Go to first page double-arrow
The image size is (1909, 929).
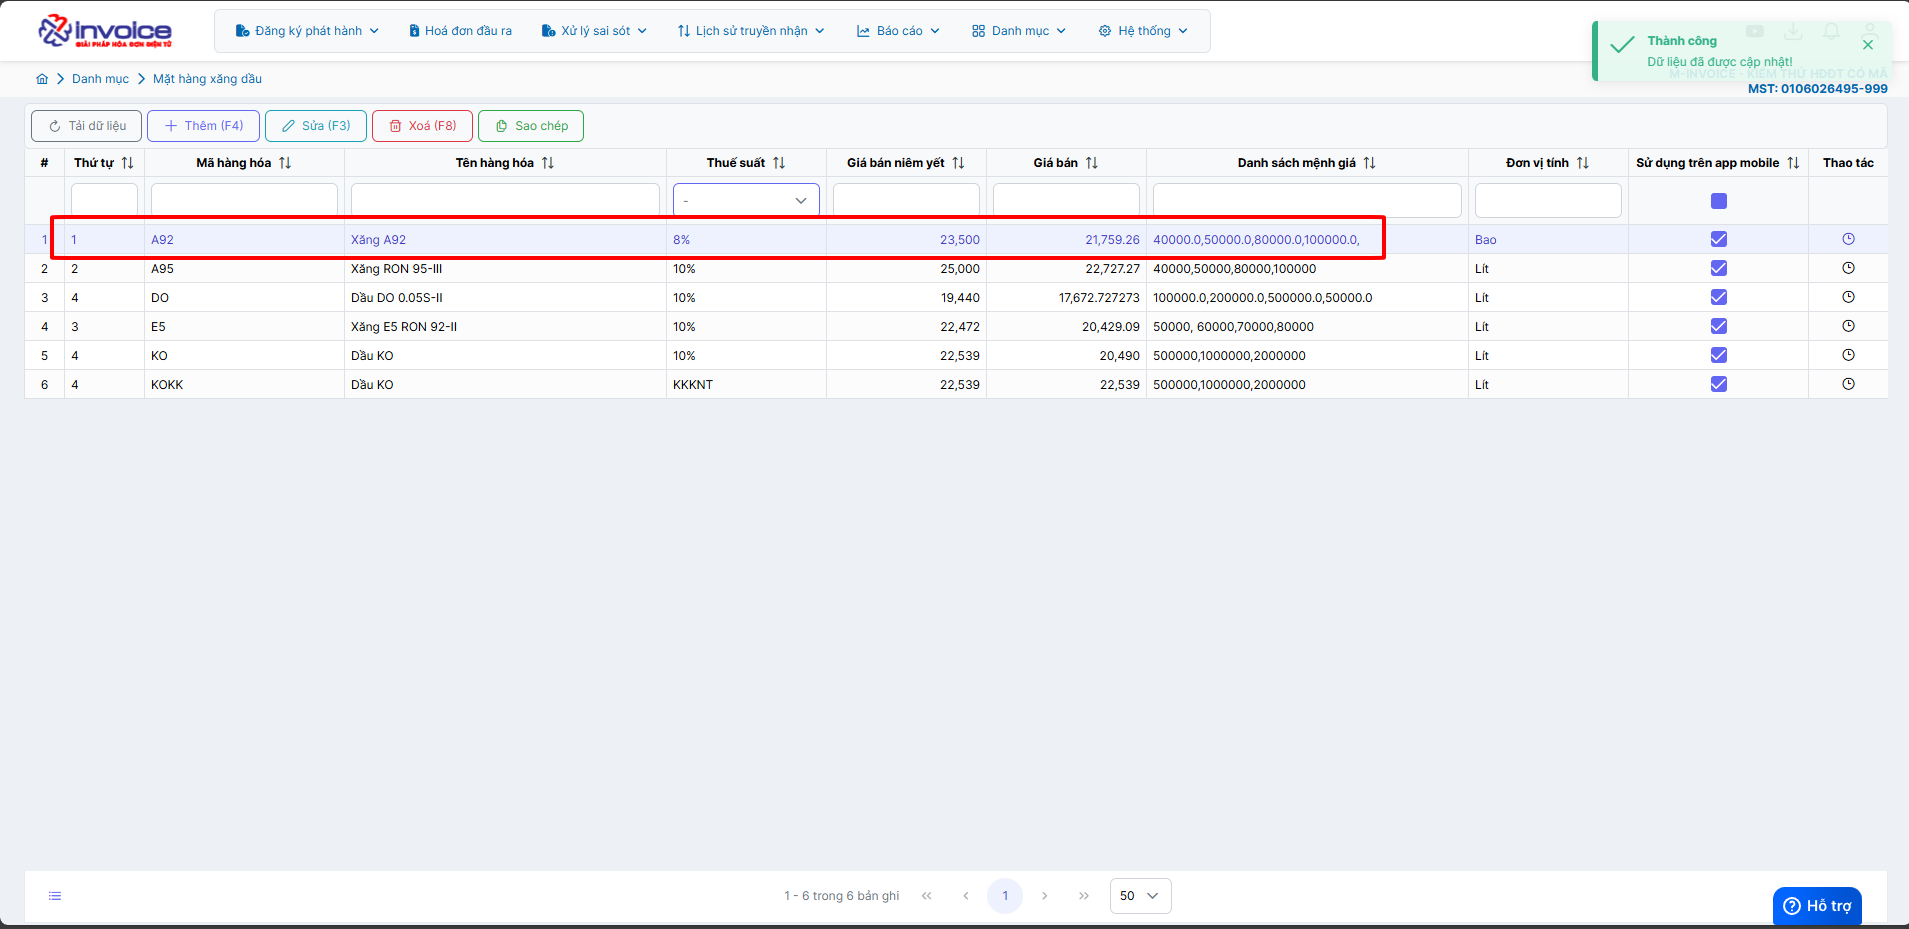click(927, 896)
